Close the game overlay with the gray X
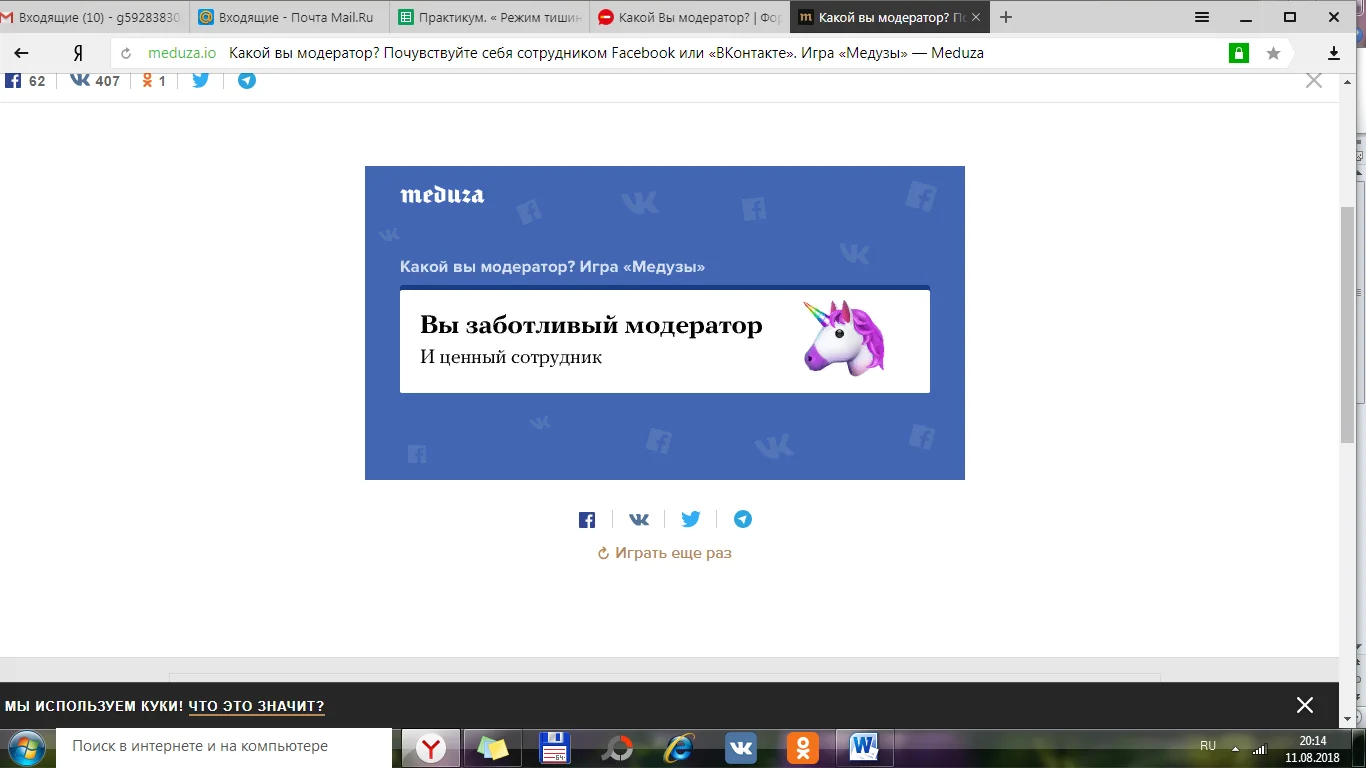The width and height of the screenshot is (1366, 768). (x=1314, y=81)
